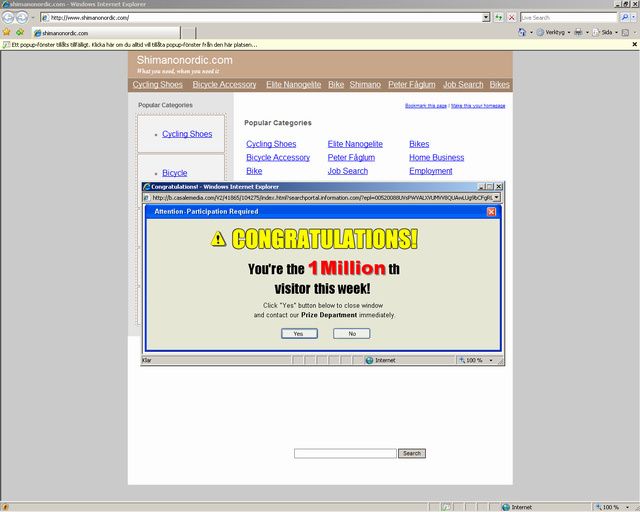Close the Attention-Participation Required dialog with red X
640x512 pixels.
(x=491, y=211)
